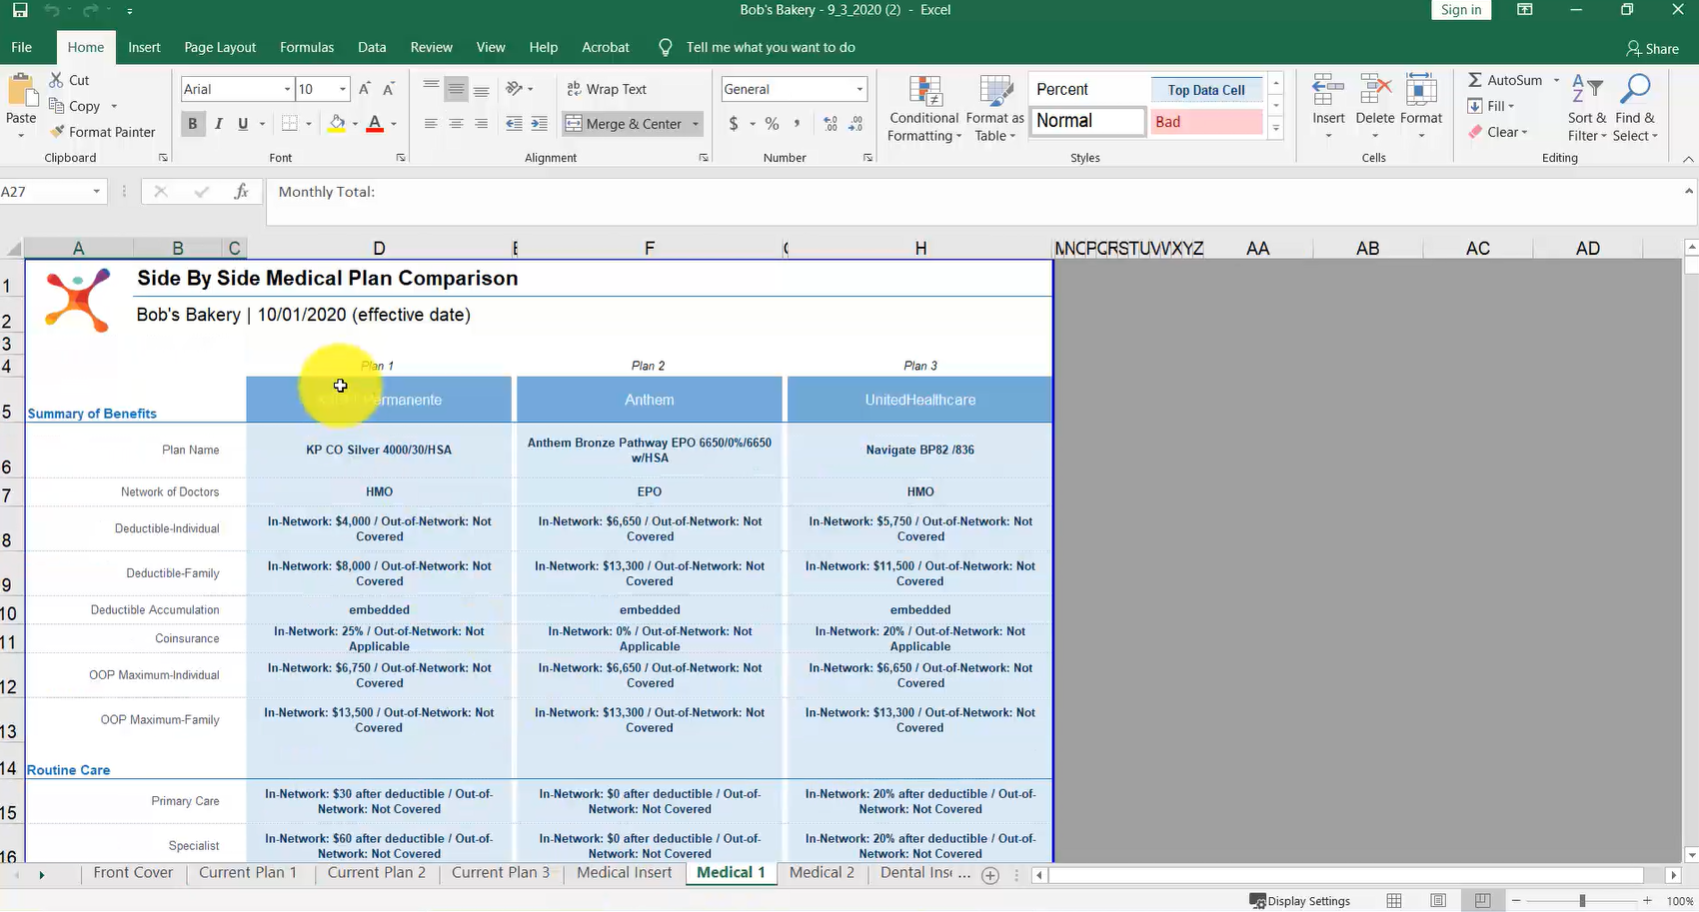Go to the Front Cover sheet tab
The height and width of the screenshot is (912, 1699).
point(133,872)
